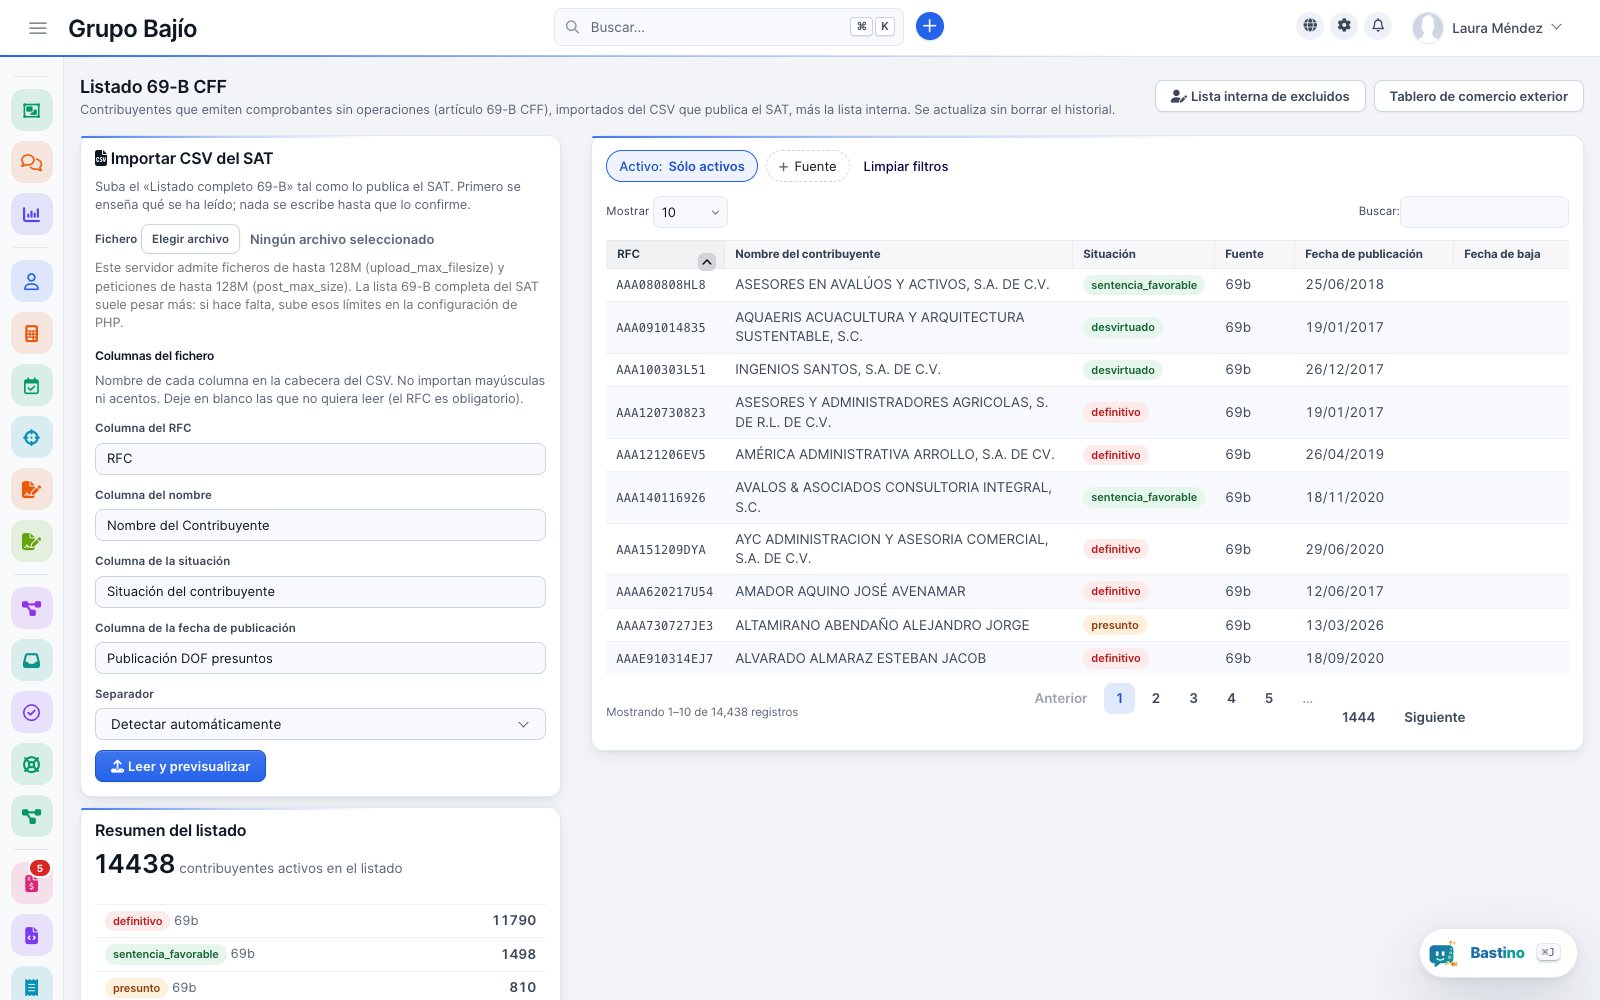Toggle the hamburger navigation menu
The width and height of the screenshot is (1600, 1000).
pyautogui.click(x=38, y=28)
